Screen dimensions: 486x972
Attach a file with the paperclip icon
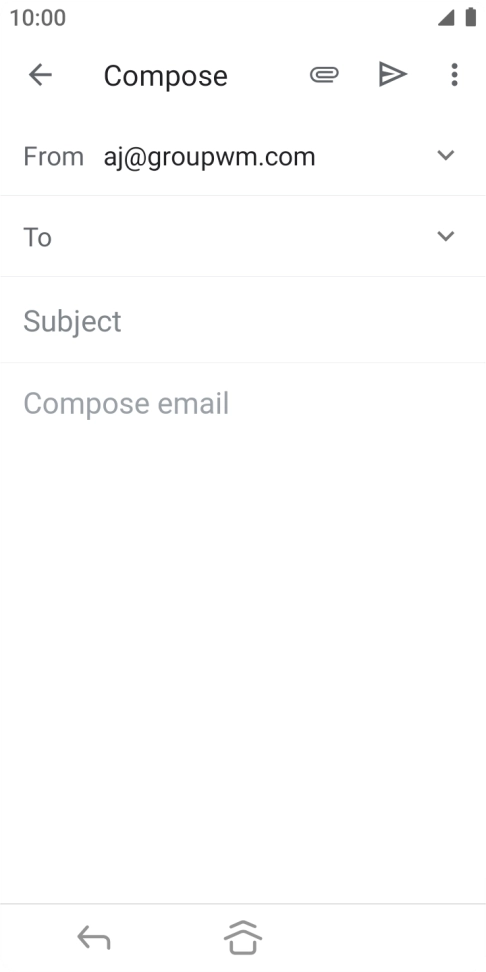(324, 75)
